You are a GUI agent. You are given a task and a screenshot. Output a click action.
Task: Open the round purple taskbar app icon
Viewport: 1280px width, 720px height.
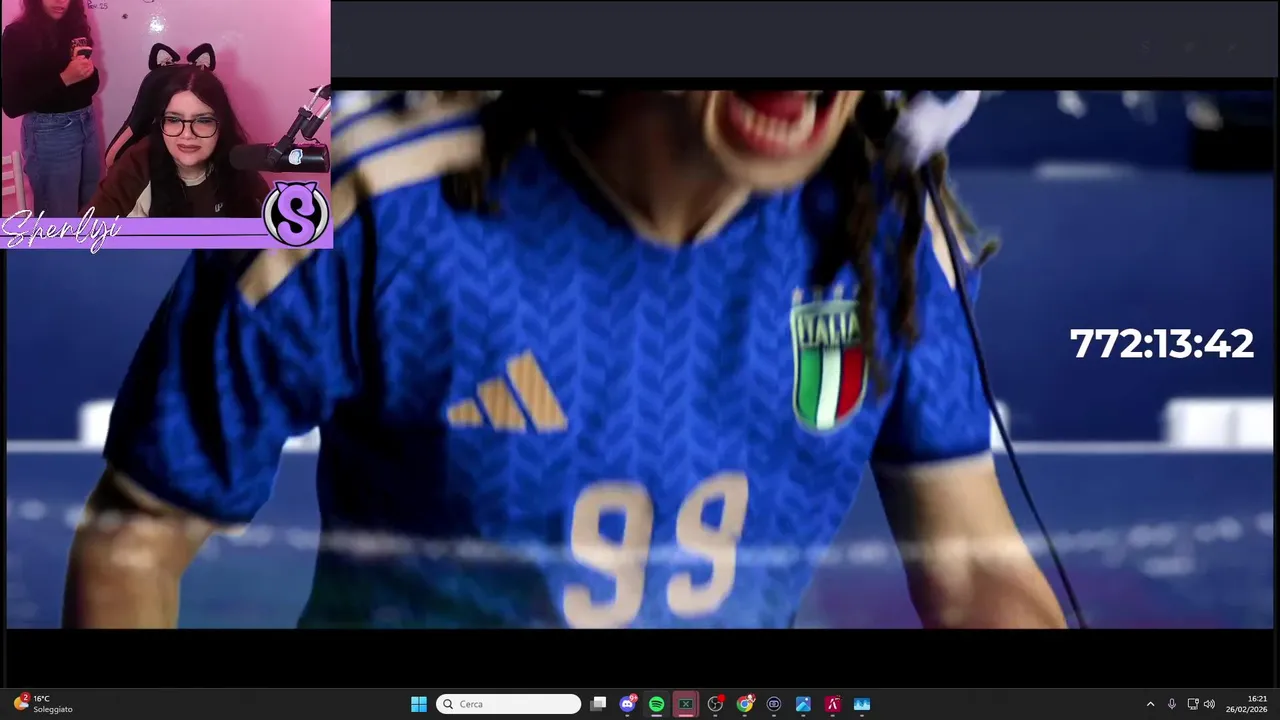click(x=774, y=704)
